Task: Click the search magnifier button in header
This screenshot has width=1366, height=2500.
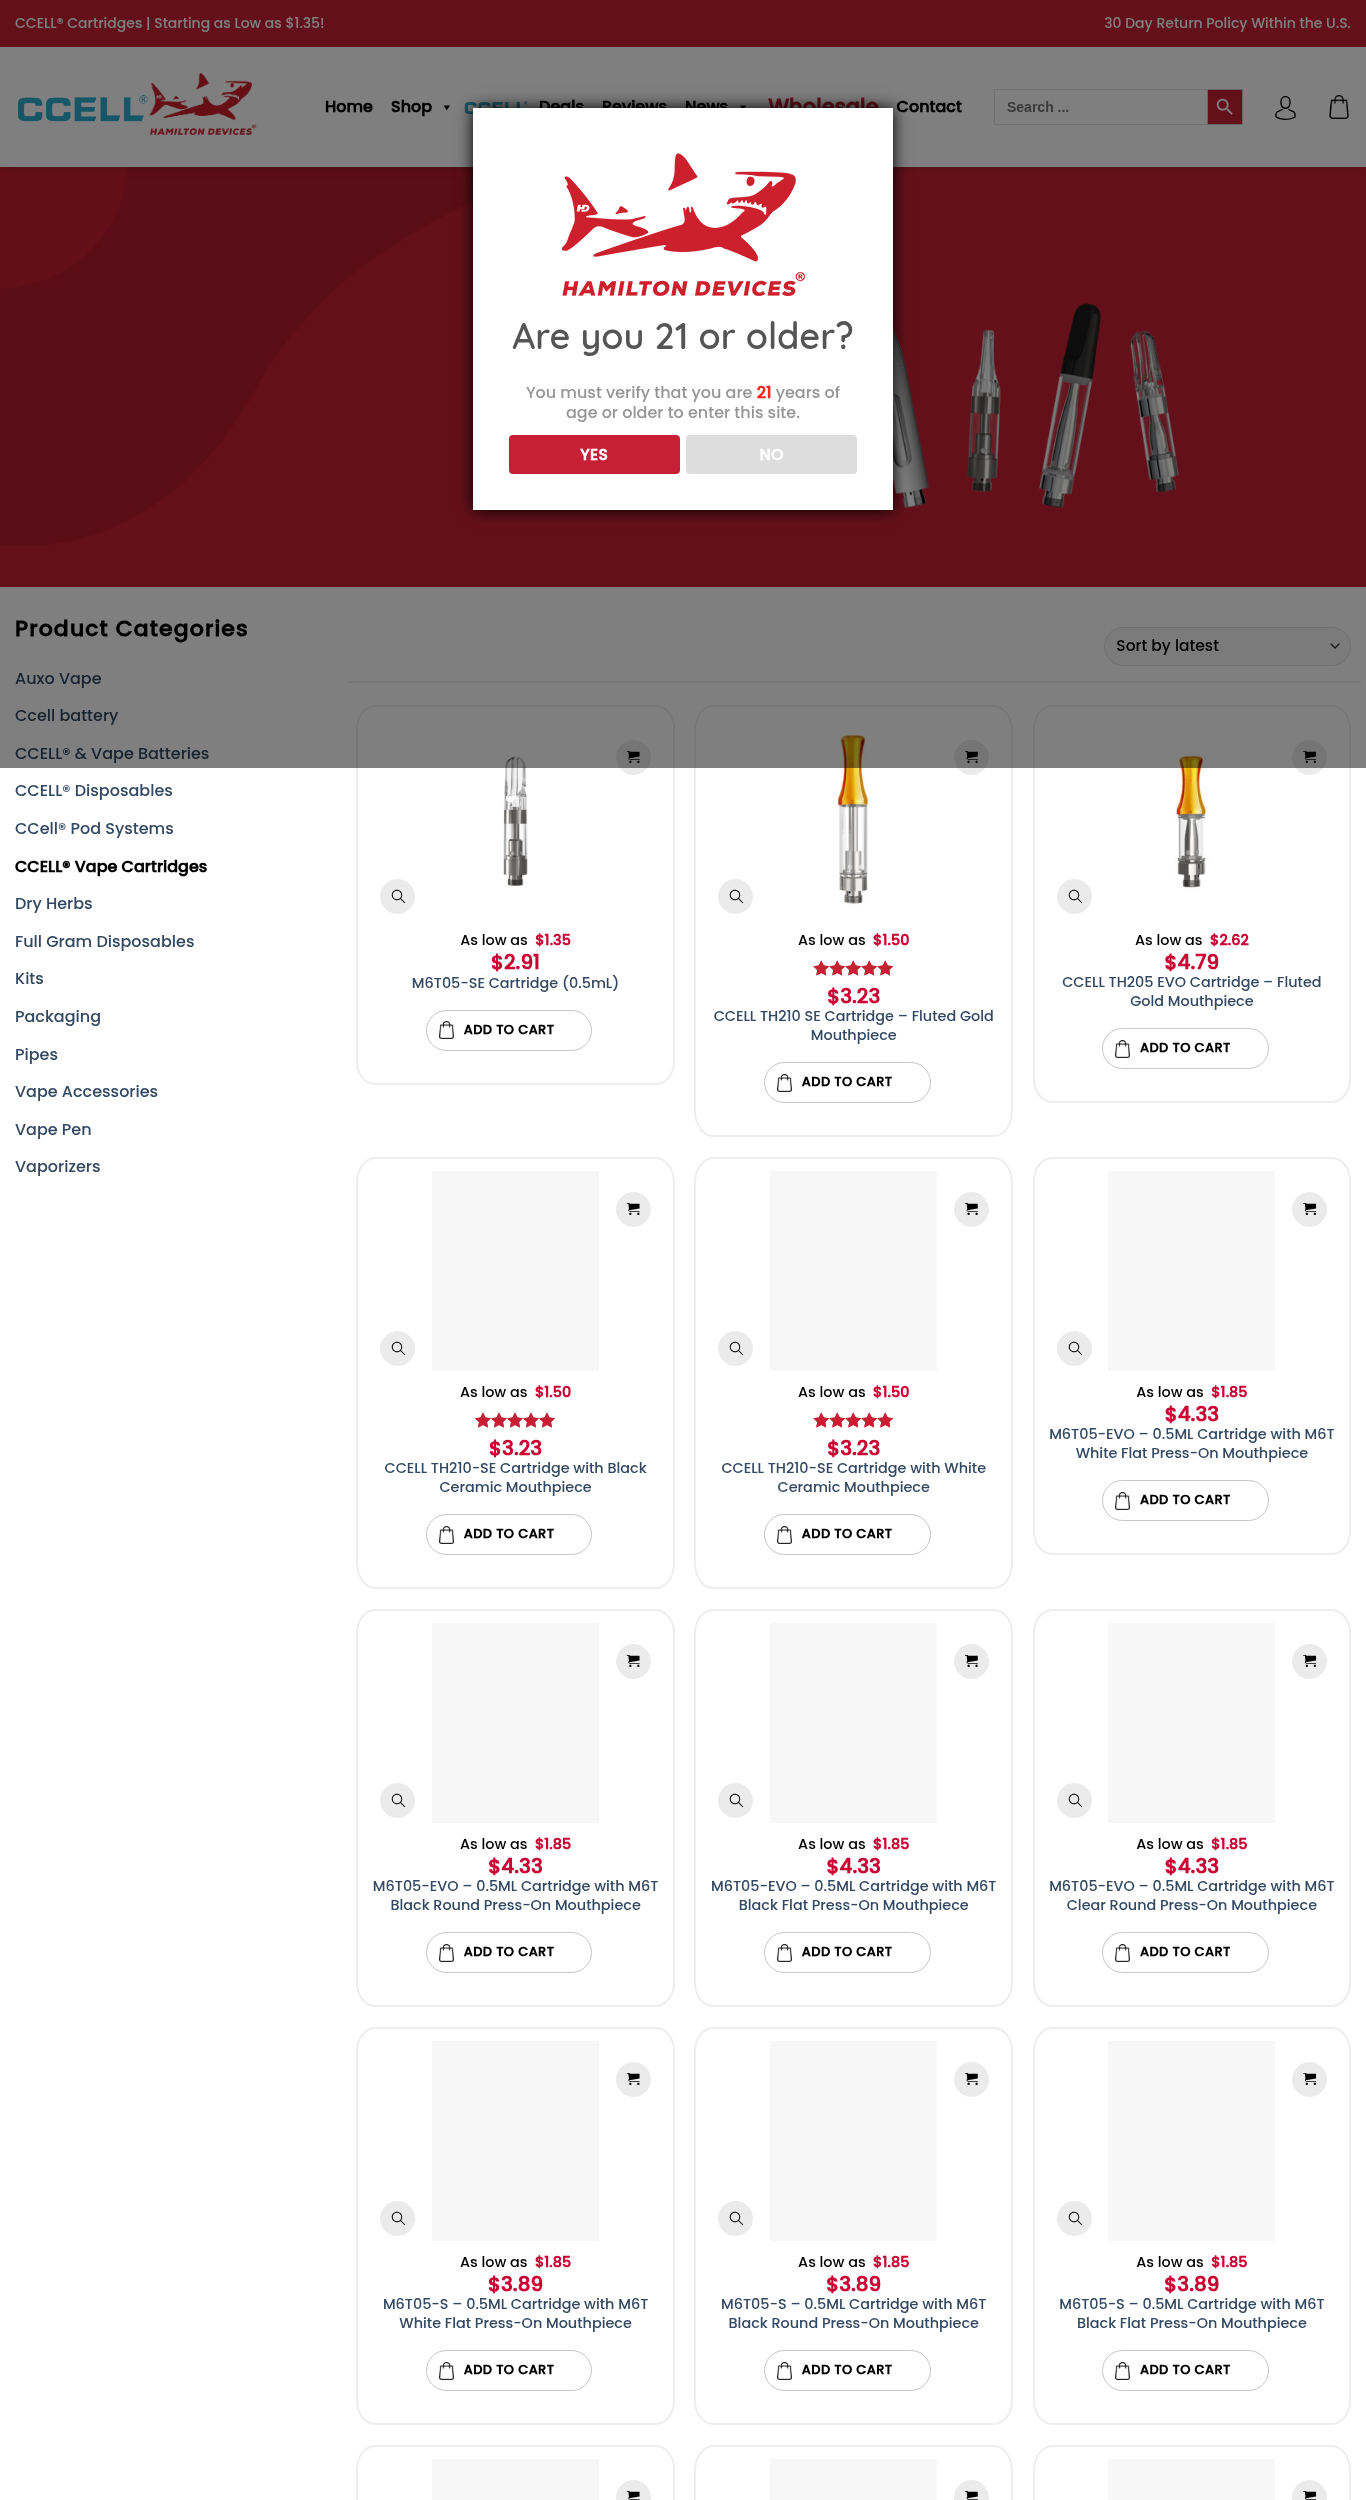Action: pos(1224,107)
